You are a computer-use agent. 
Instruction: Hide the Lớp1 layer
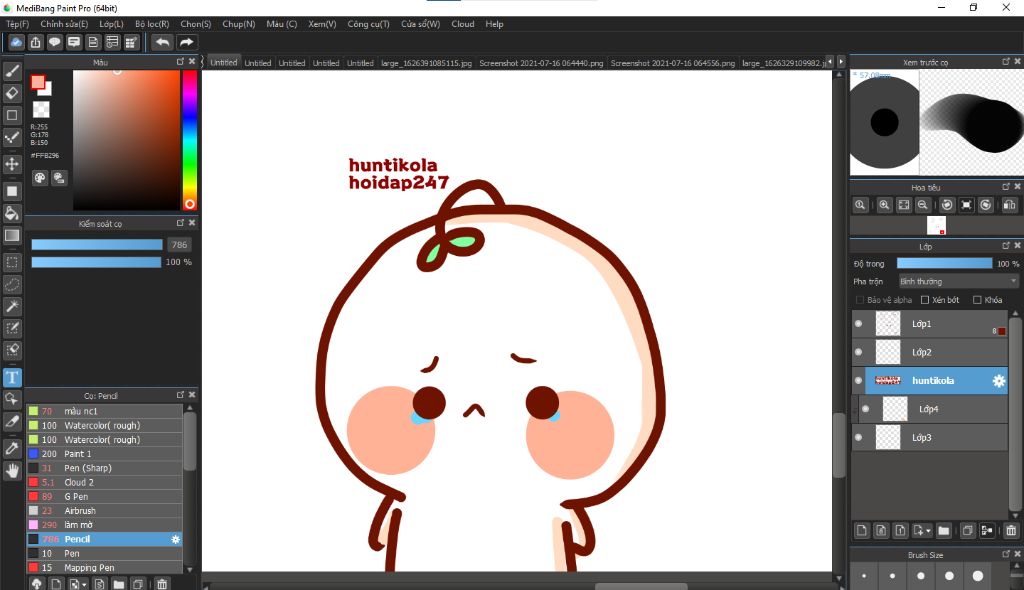858,323
